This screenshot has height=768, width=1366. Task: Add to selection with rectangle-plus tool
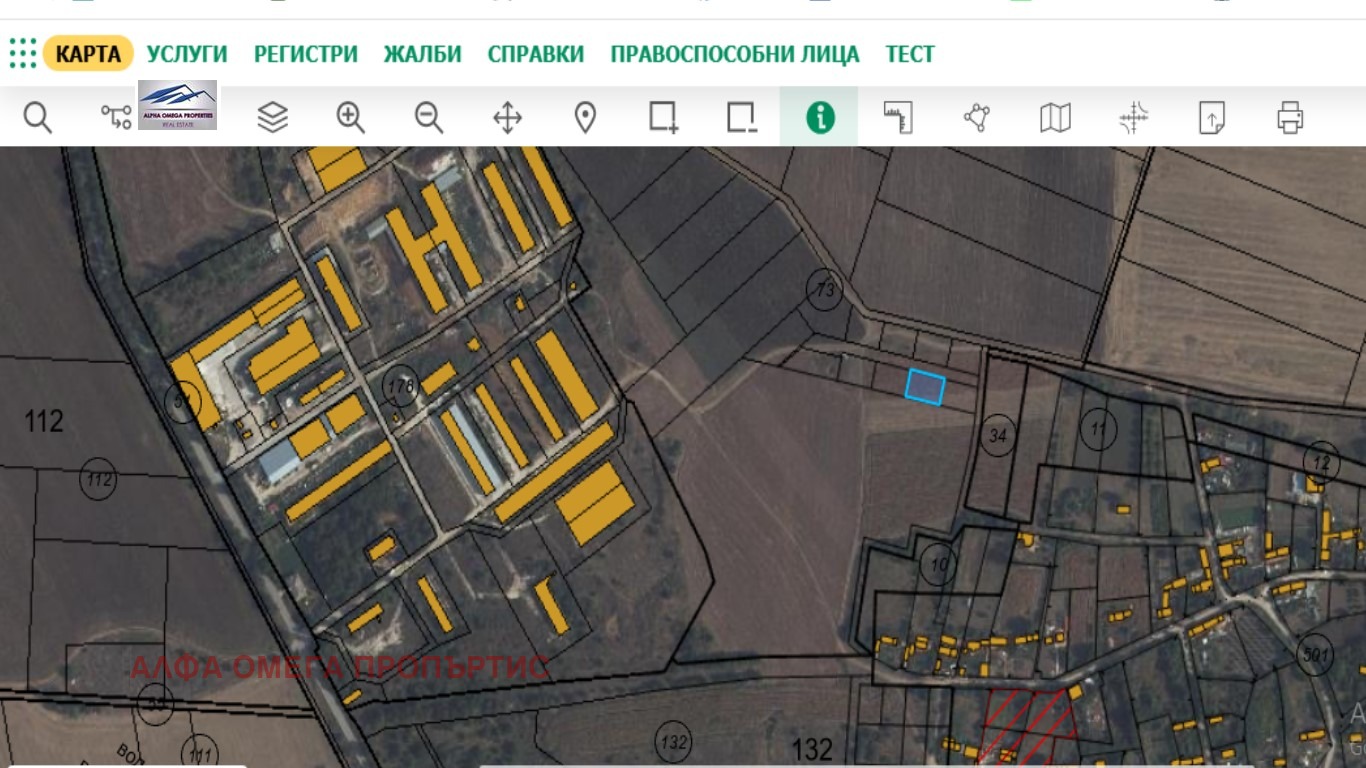pyautogui.click(x=663, y=118)
